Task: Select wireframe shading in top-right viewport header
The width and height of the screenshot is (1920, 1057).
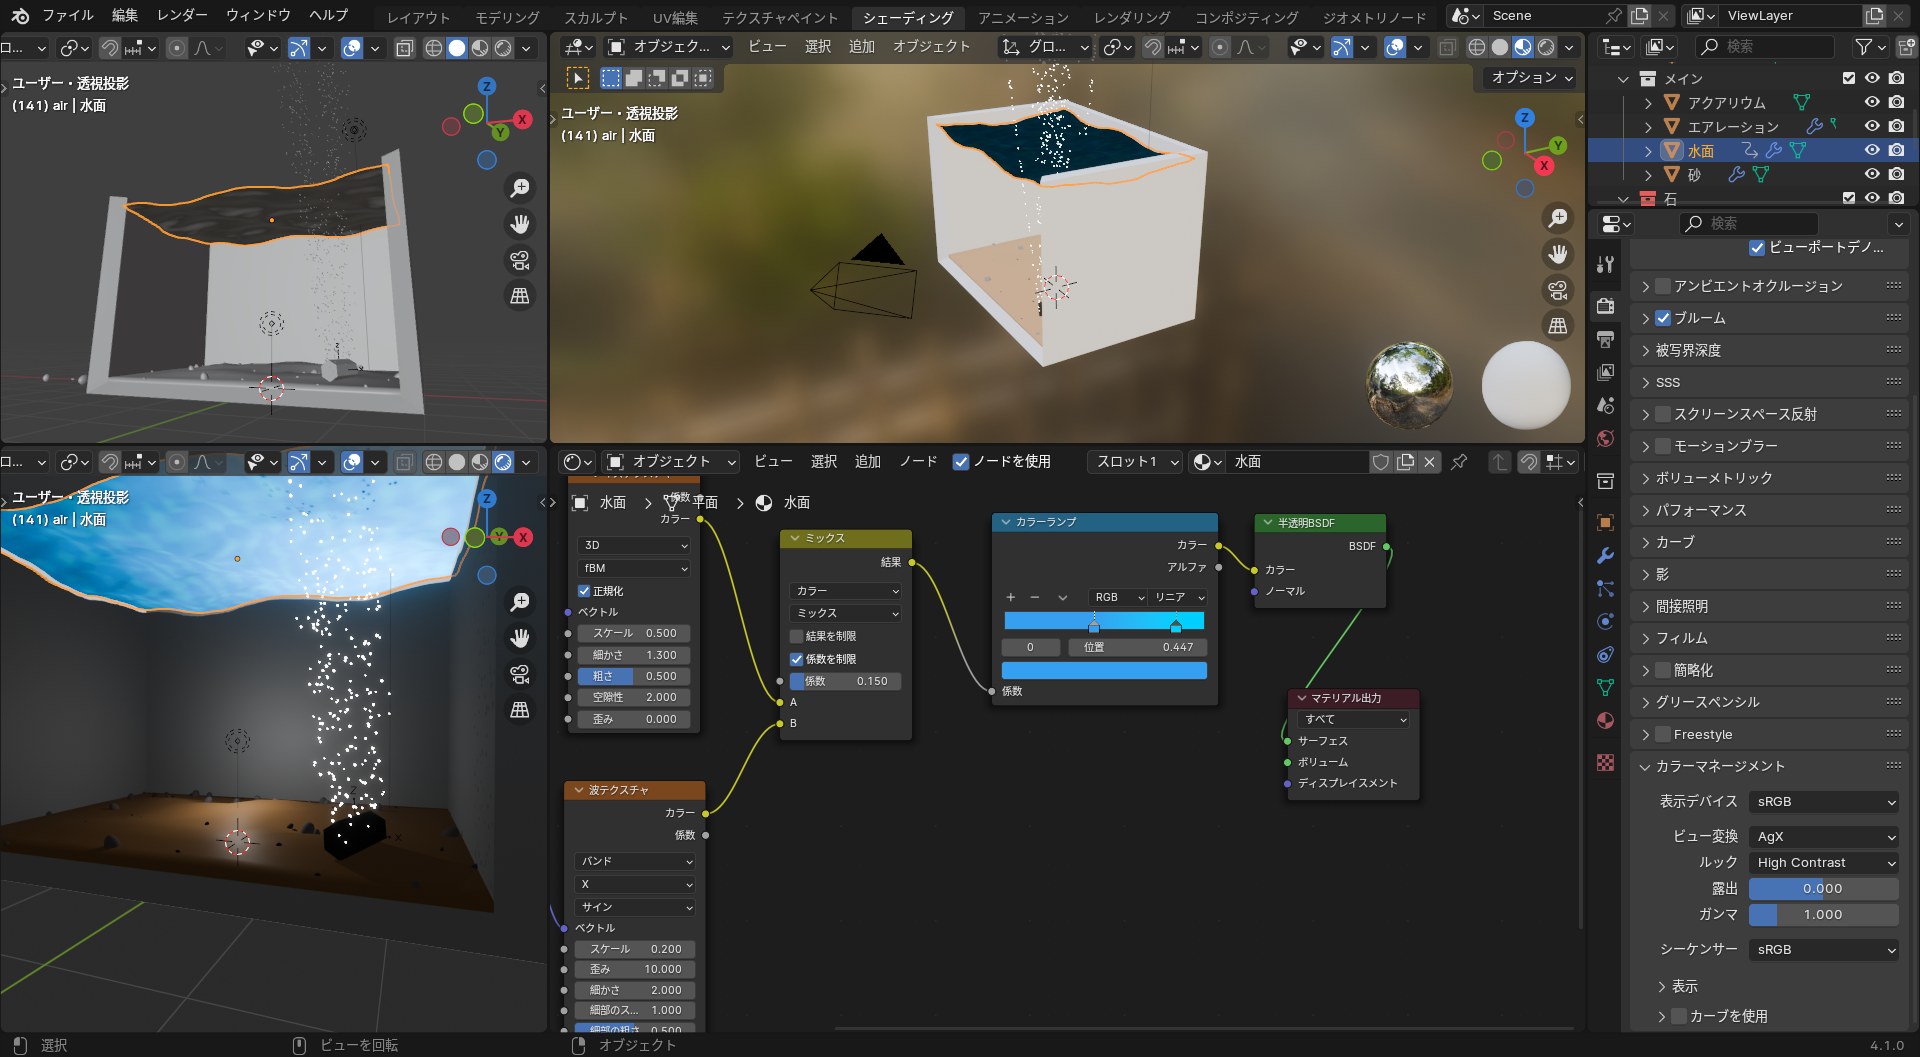Action: pos(1477,47)
